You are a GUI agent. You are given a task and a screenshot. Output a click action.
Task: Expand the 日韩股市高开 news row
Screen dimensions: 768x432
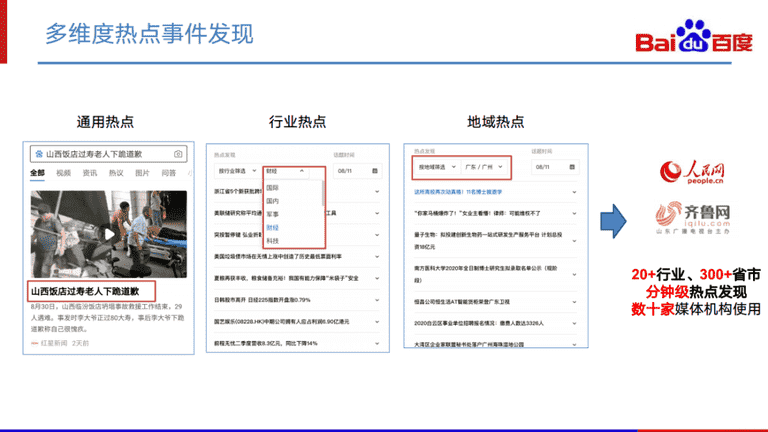297,300
